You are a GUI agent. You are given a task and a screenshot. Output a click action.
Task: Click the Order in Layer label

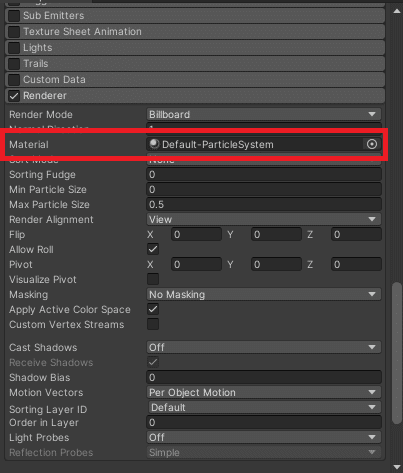[x=44, y=422]
